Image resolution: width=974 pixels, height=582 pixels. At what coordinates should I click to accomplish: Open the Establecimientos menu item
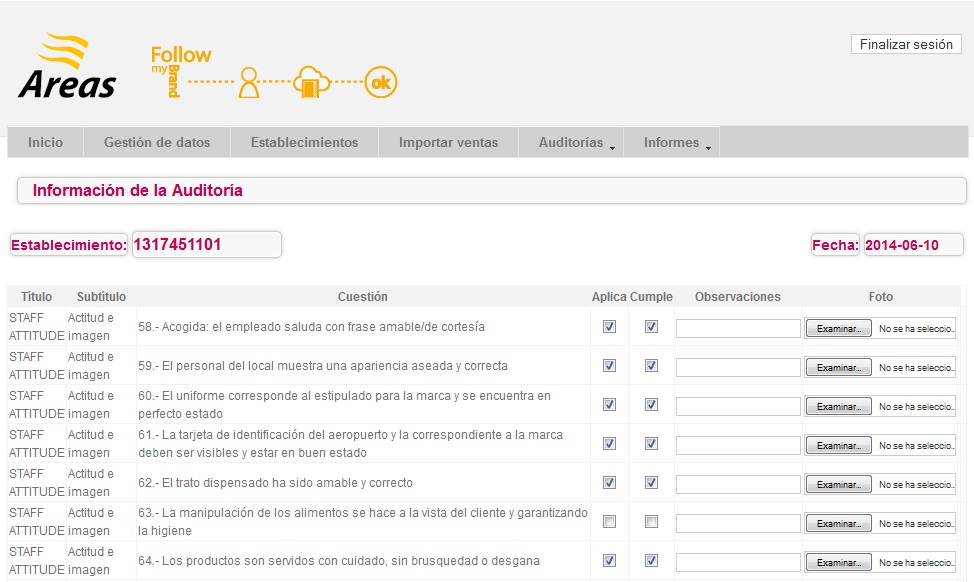(x=304, y=143)
